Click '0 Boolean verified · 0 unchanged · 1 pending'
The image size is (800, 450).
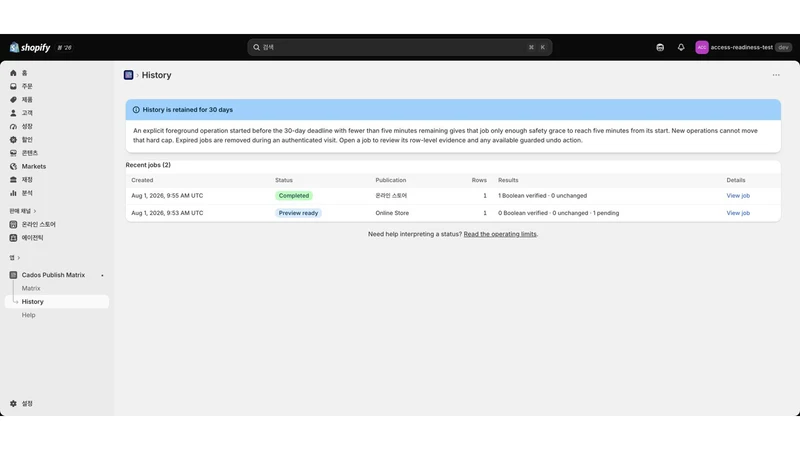(559, 213)
